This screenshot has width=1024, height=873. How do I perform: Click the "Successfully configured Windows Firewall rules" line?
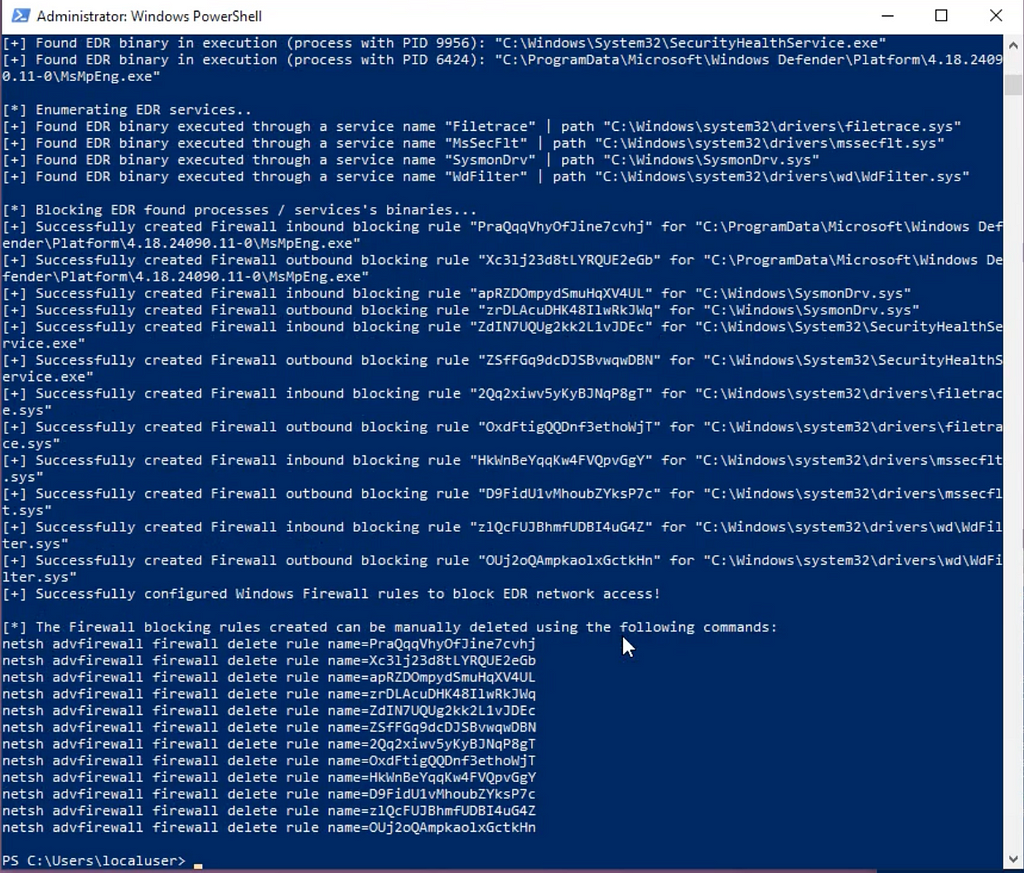(x=331, y=594)
